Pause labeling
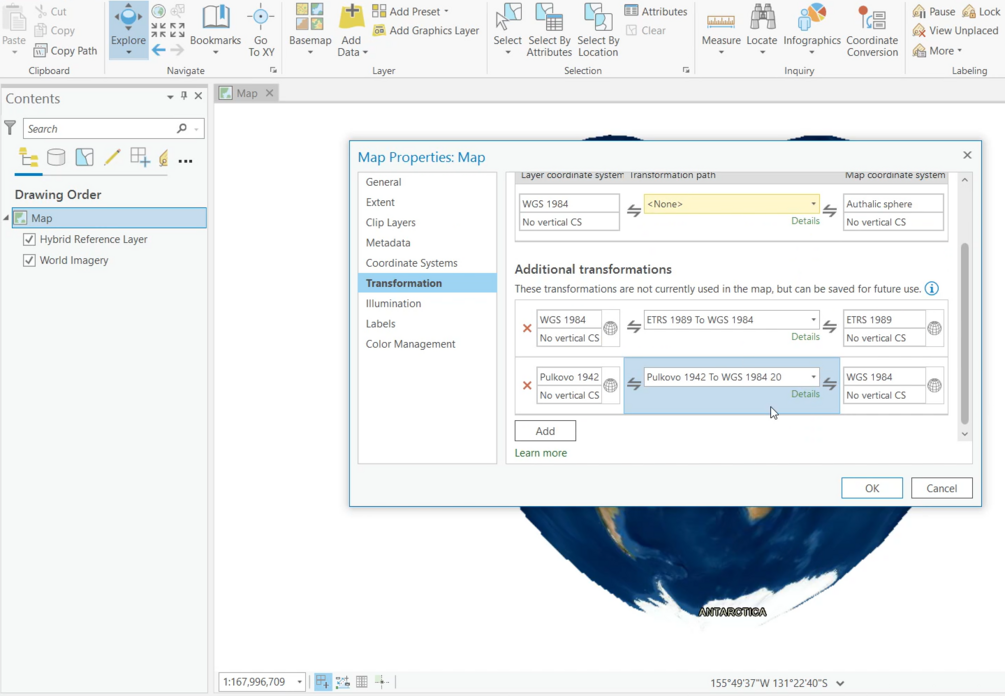Screen dimensions: 1005x696 click(934, 11)
